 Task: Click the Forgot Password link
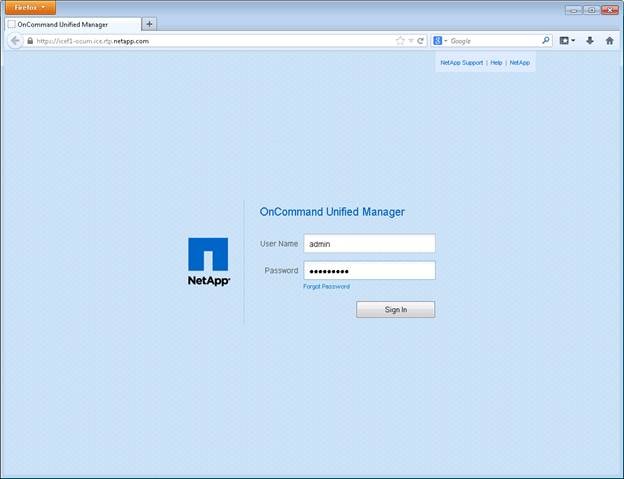(326, 286)
